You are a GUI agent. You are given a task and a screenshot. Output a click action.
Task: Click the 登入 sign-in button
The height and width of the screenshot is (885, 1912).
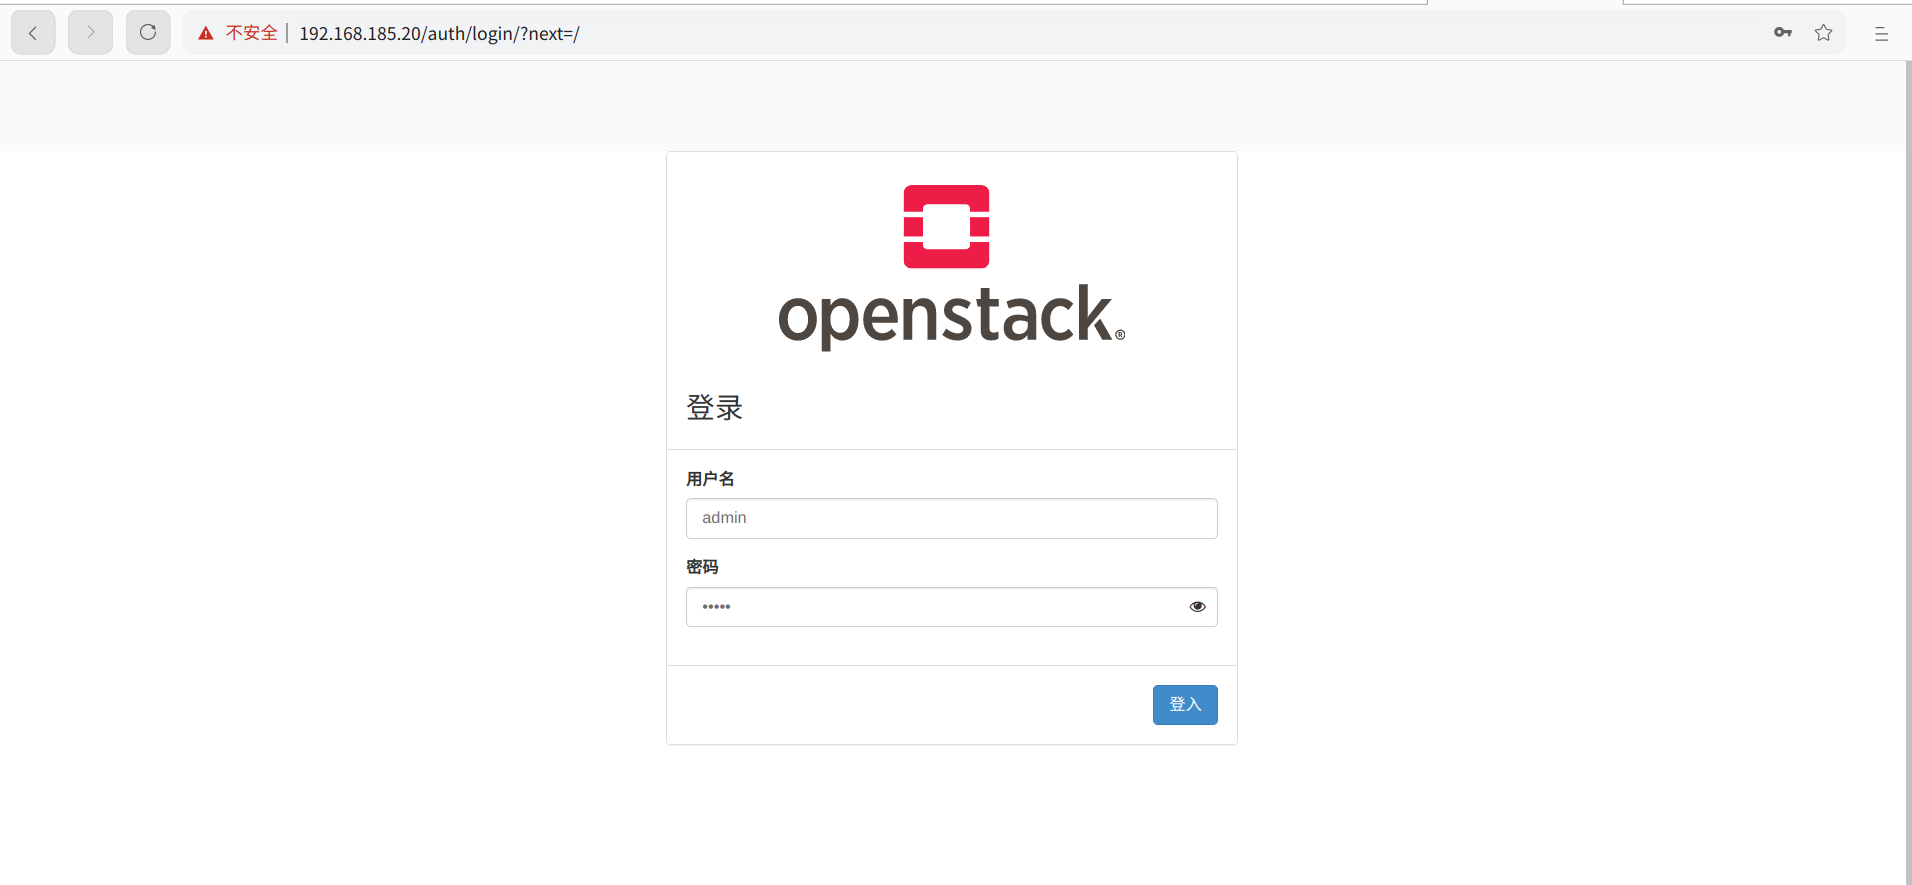pos(1185,705)
